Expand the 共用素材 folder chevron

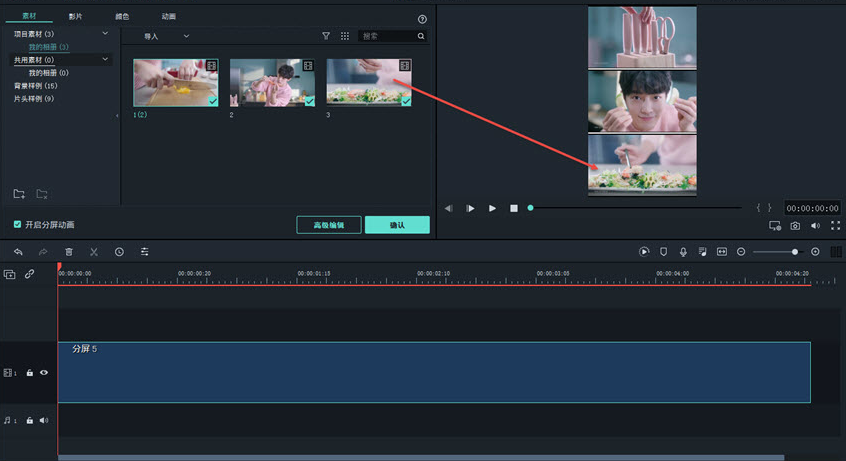(x=105, y=60)
